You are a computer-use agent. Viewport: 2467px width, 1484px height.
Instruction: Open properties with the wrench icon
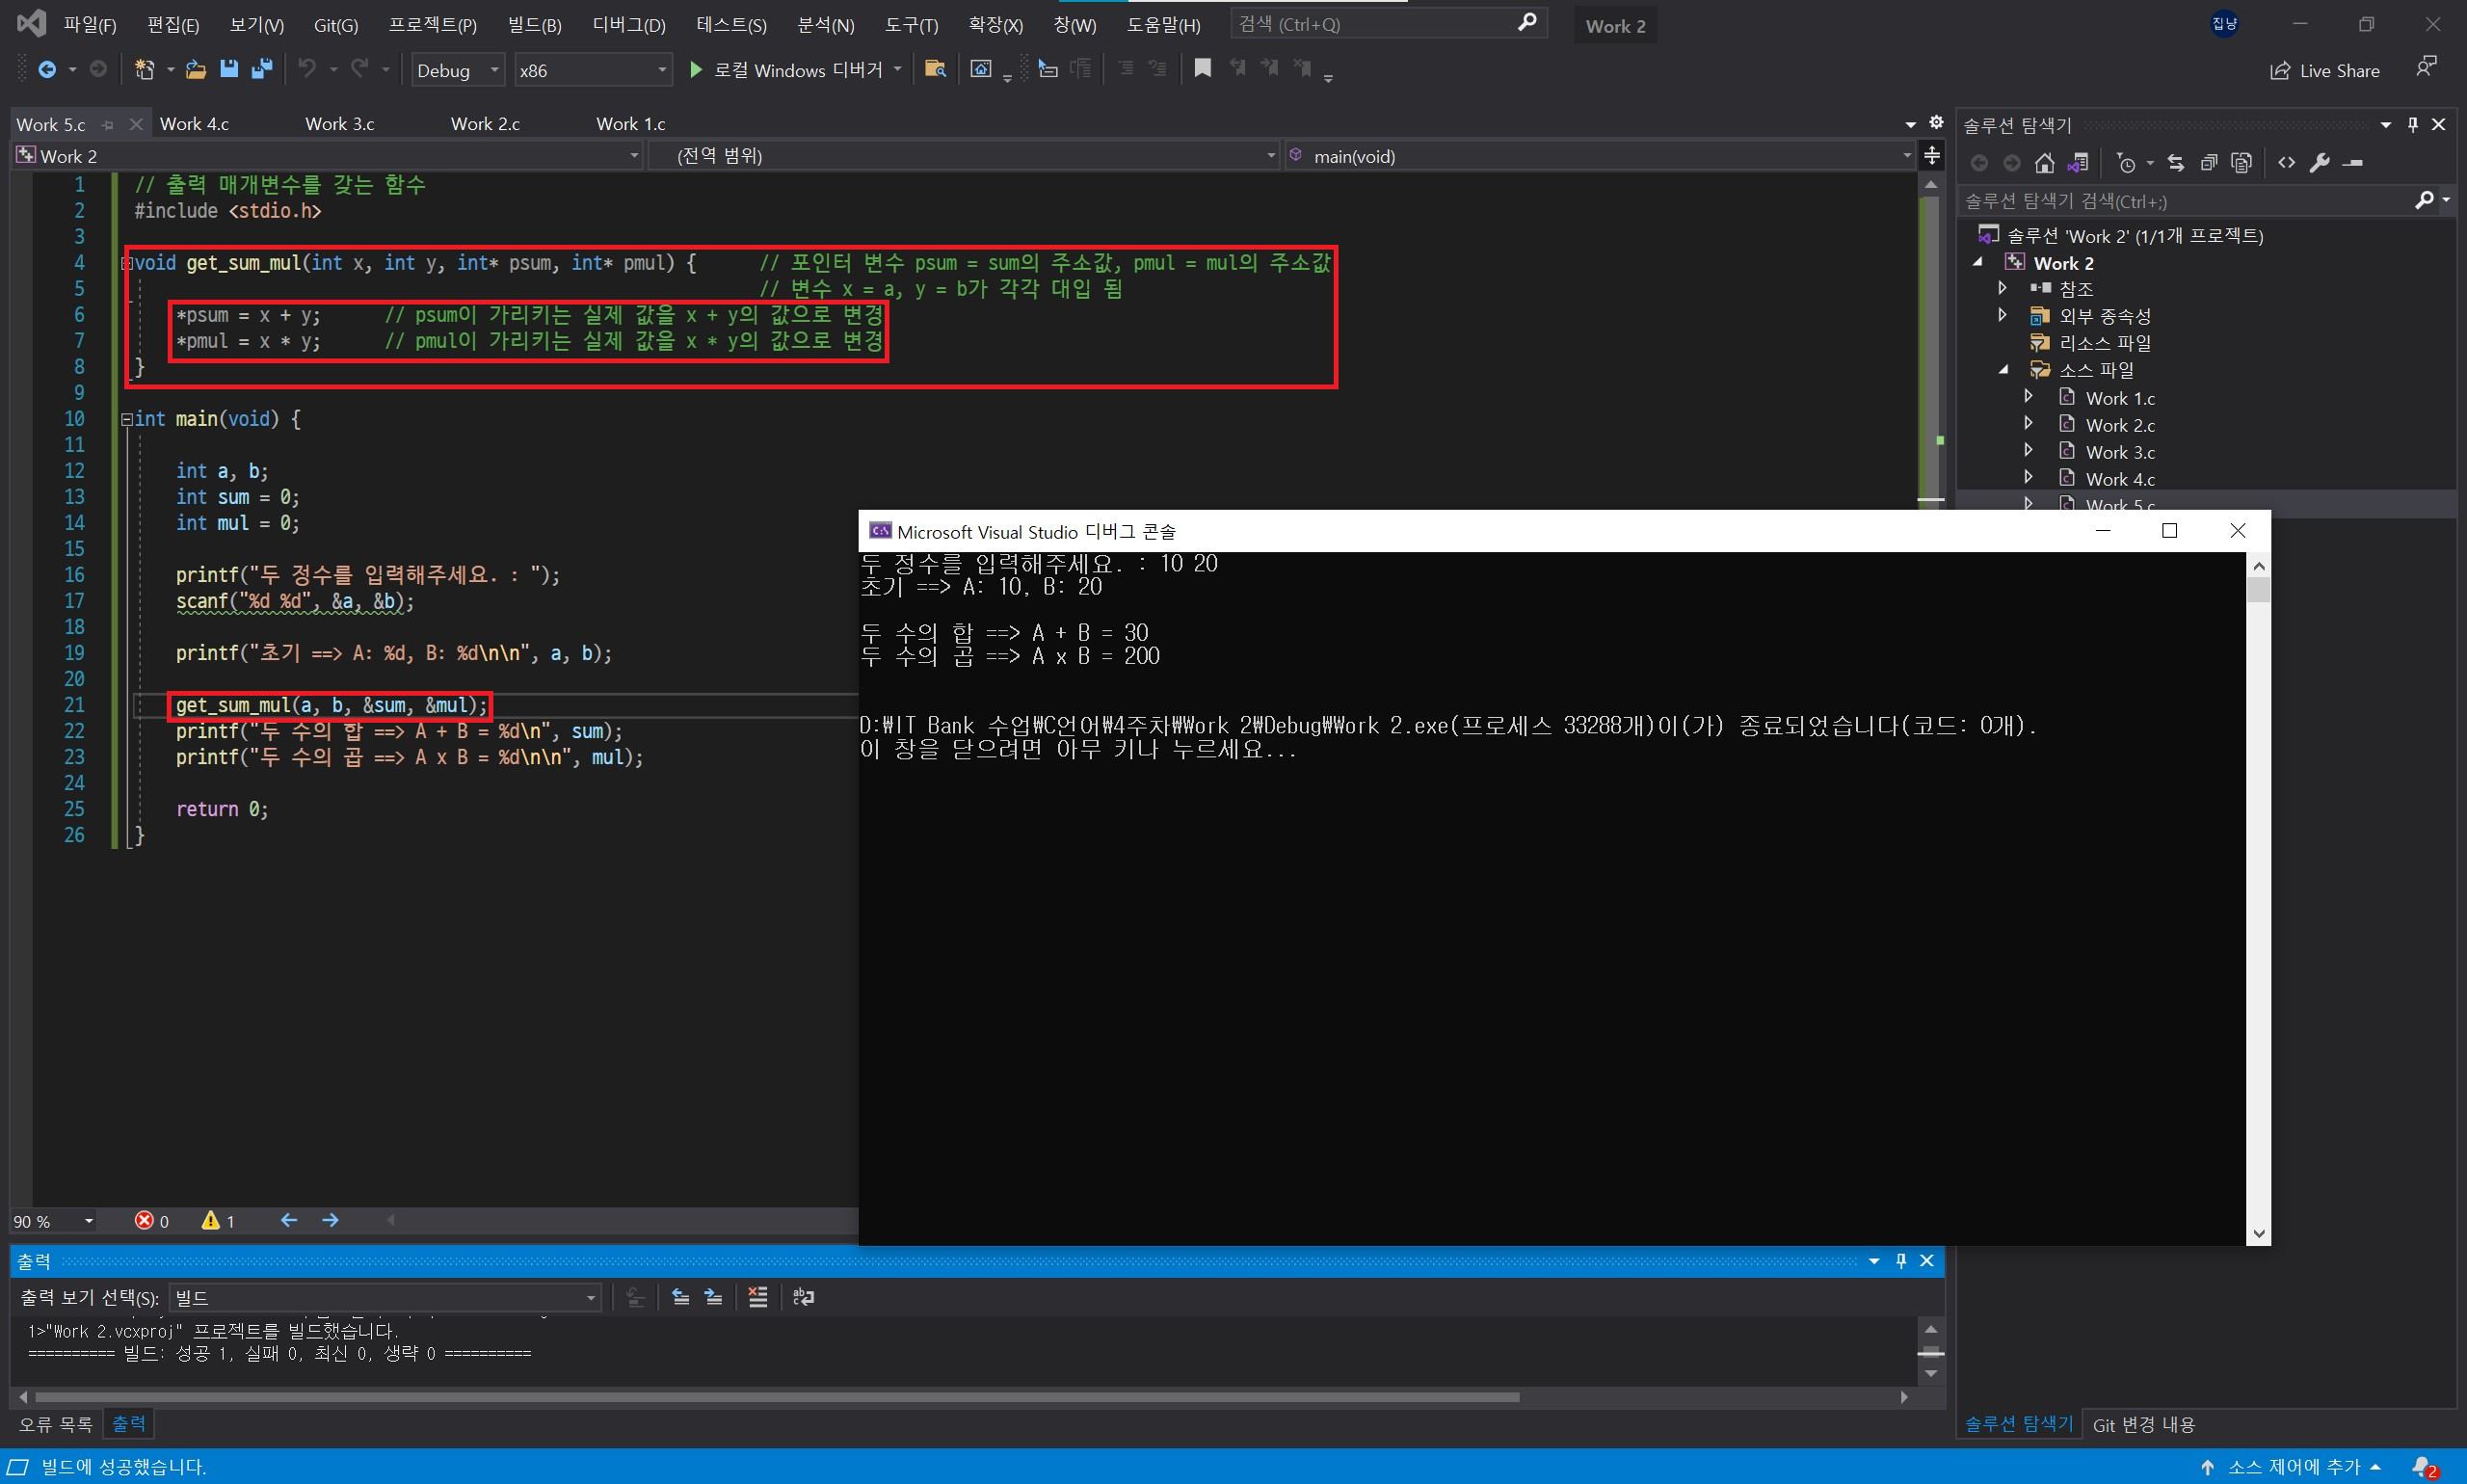[2320, 163]
